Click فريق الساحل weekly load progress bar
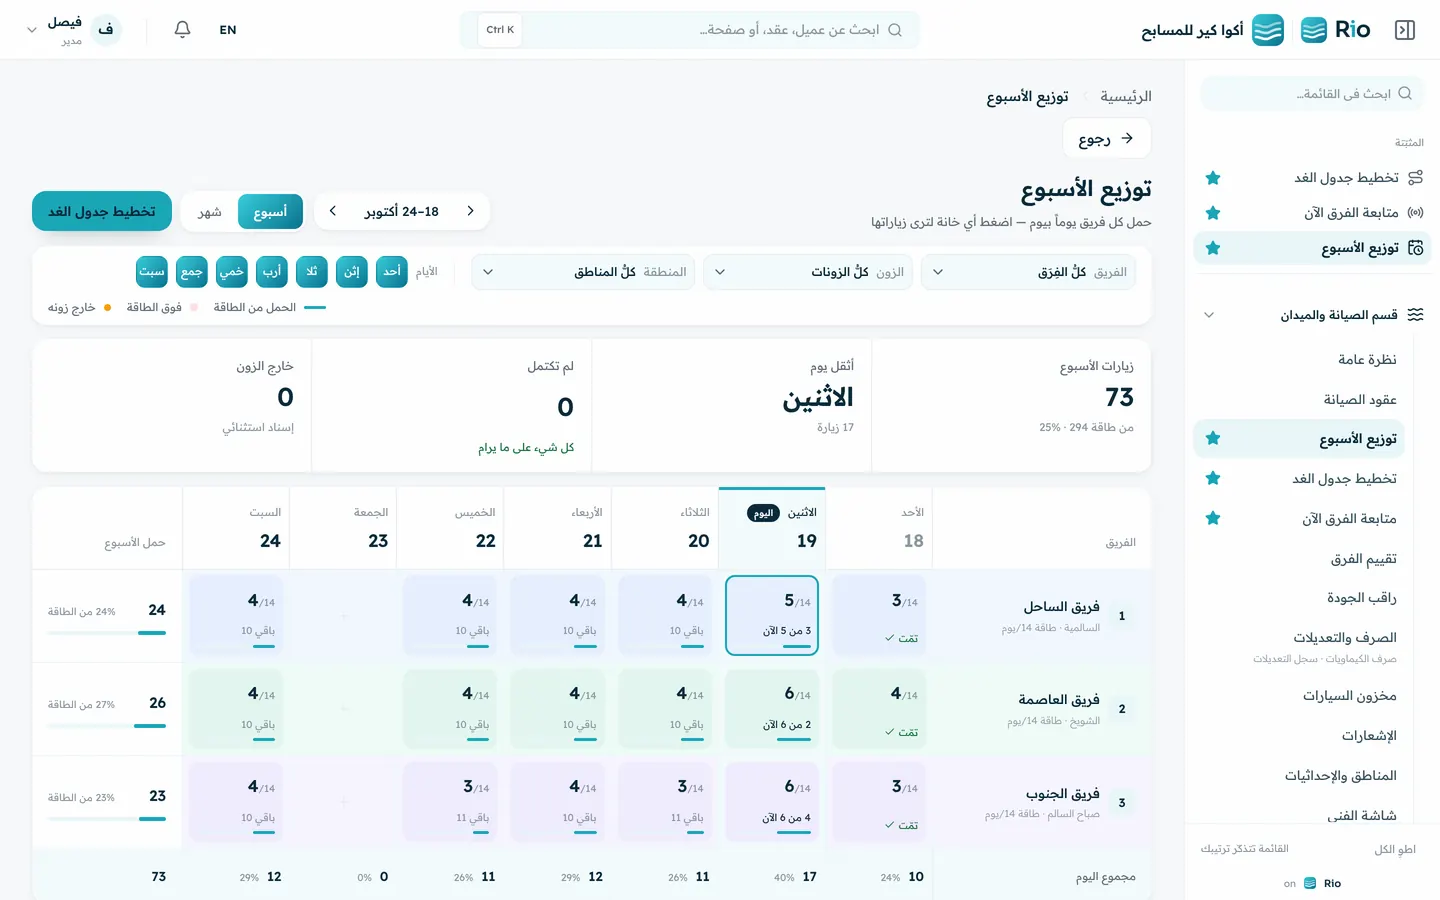 click(x=107, y=633)
